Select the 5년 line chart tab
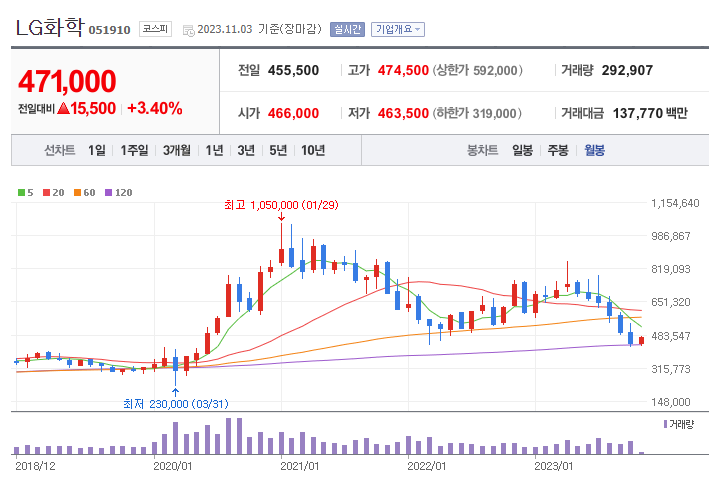This screenshot has width=709, height=477. pyautogui.click(x=278, y=150)
